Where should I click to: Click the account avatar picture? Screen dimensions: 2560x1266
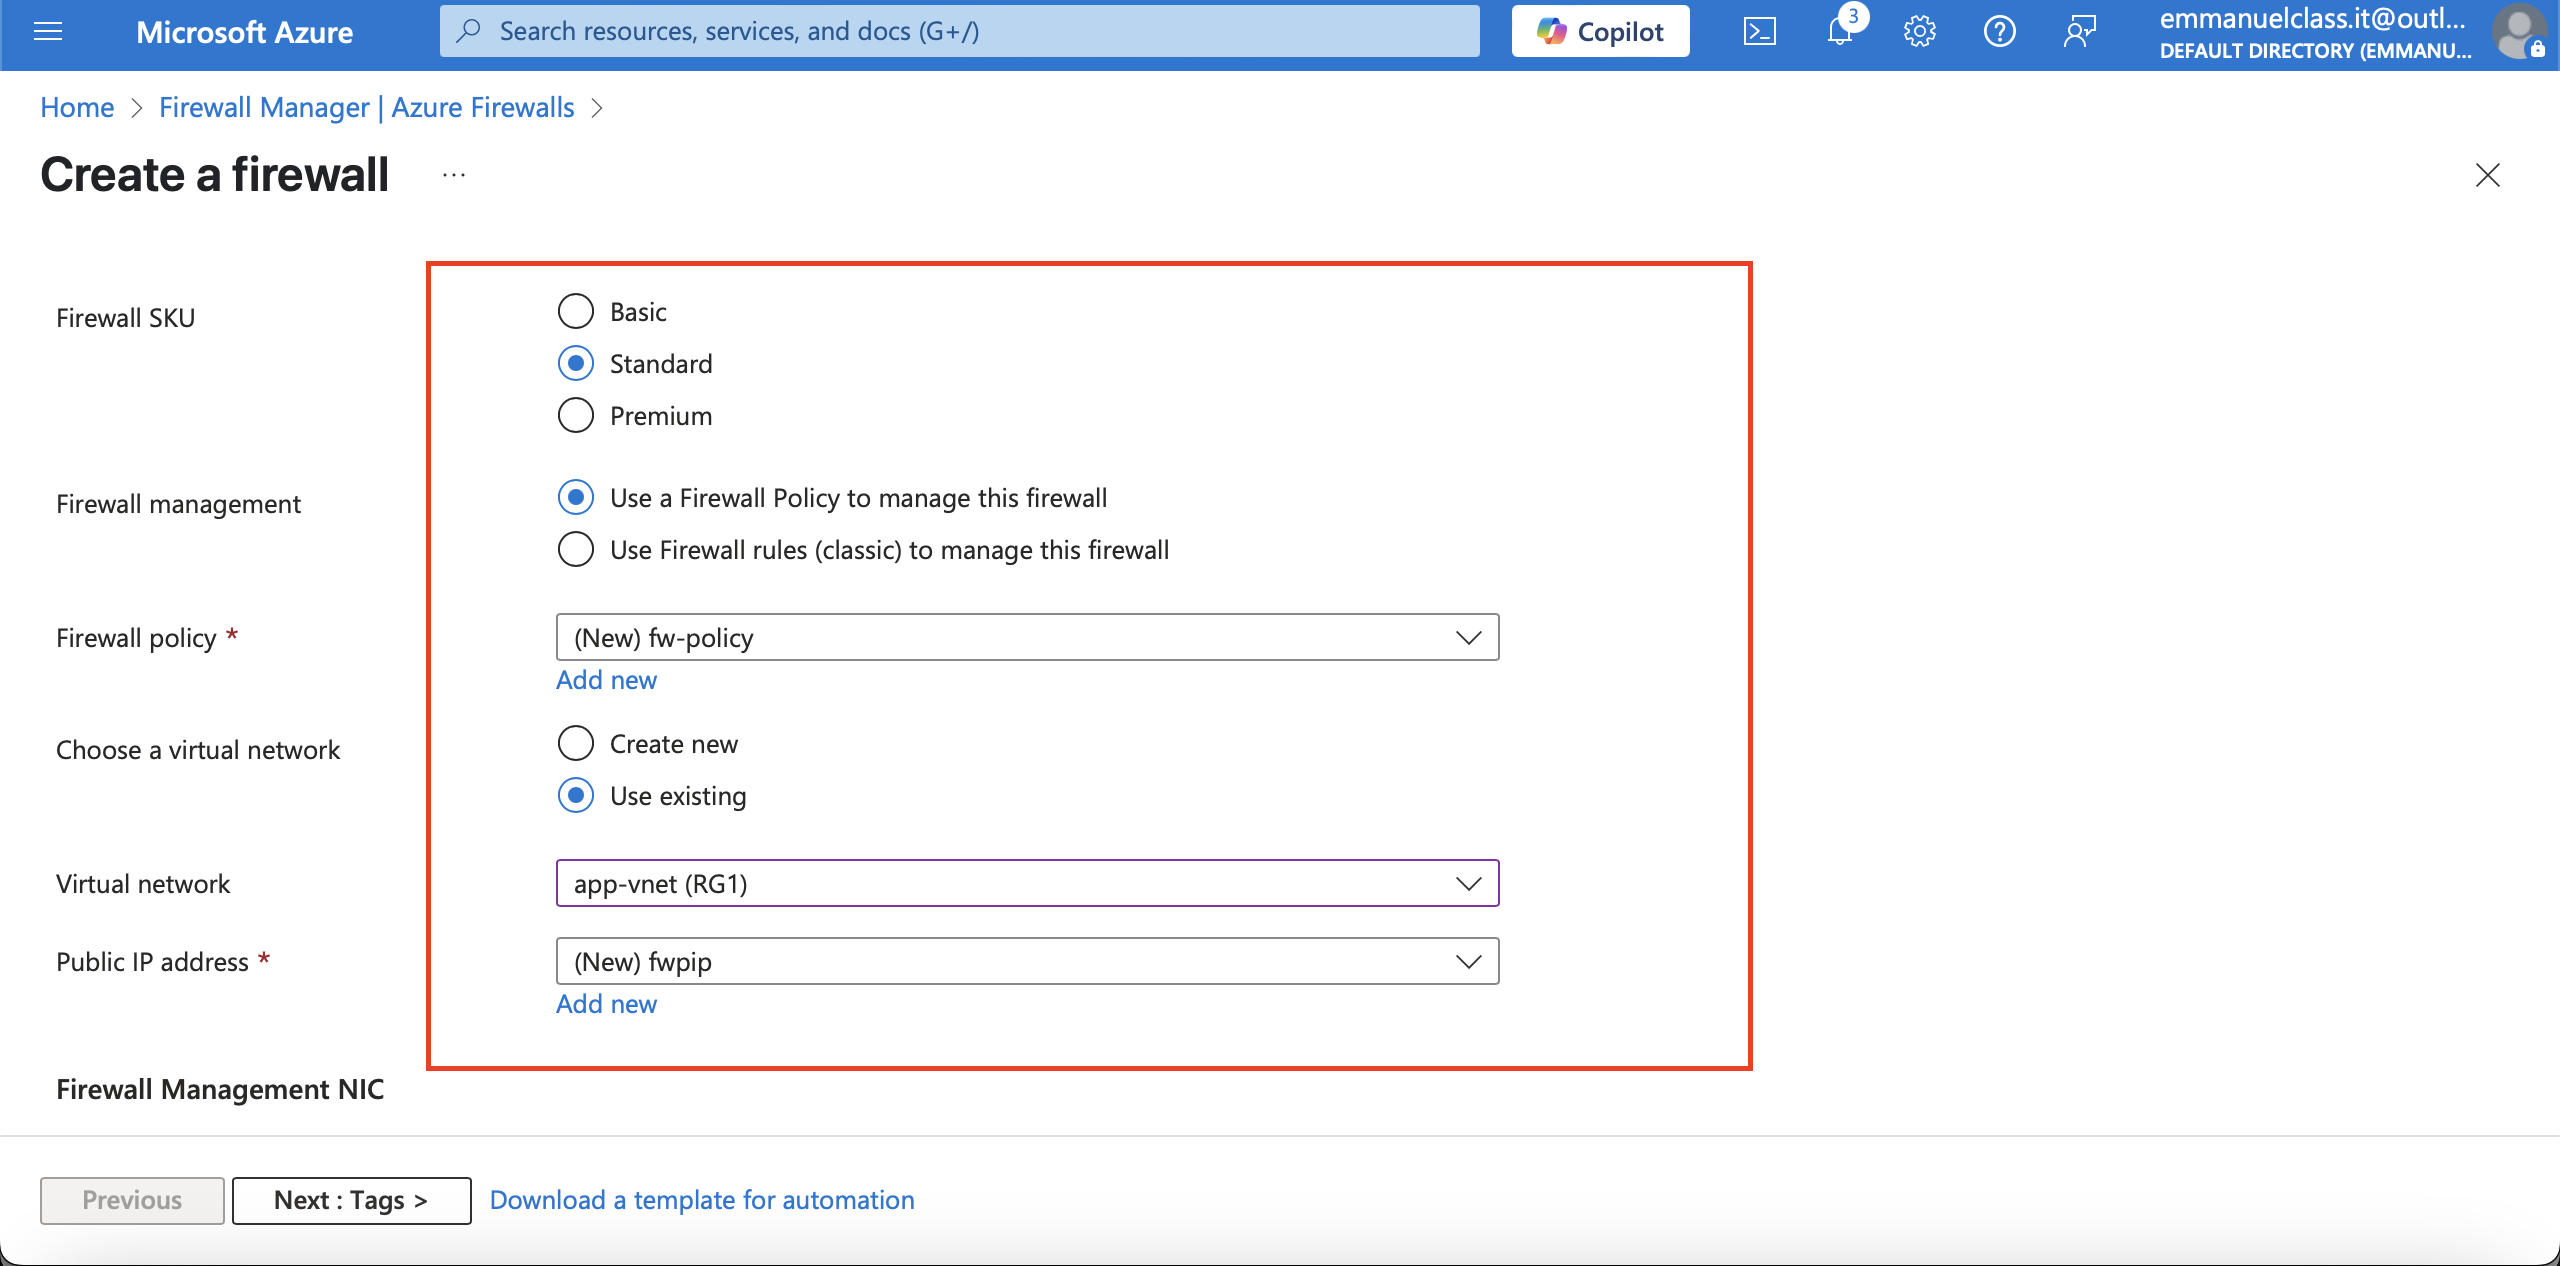click(x=2520, y=32)
